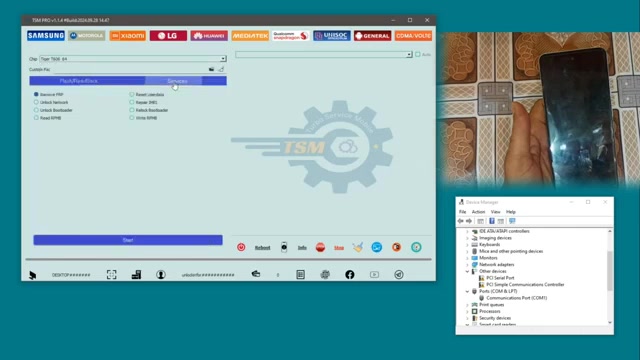Open the Facebook link icon
This screenshot has width=640, height=360.
point(350,275)
